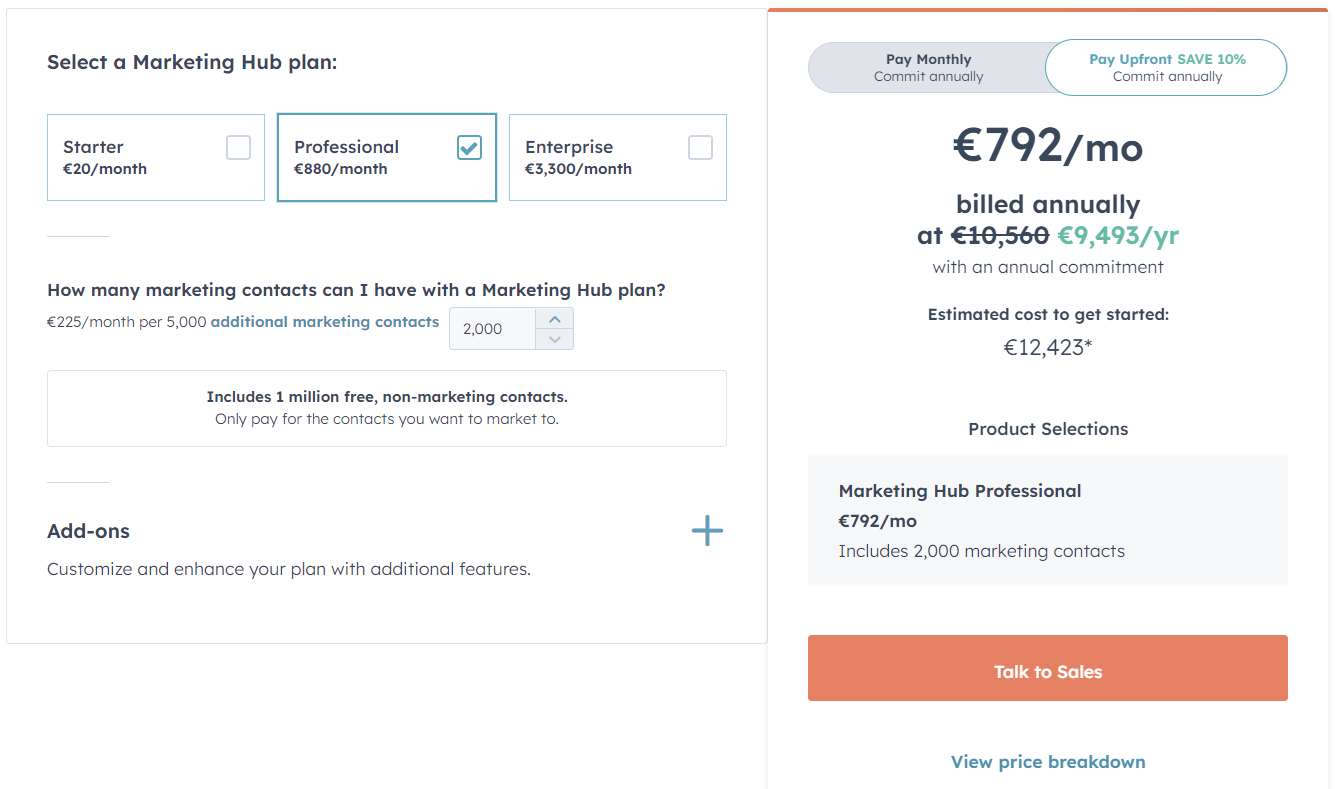
Task: Expand Add-ons using the plus icon
Action: coord(707,531)
